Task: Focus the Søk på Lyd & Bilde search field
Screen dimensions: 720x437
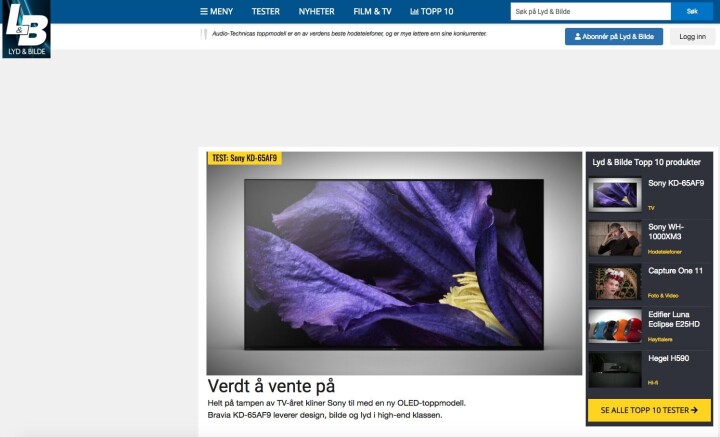Action: (591, 11)
